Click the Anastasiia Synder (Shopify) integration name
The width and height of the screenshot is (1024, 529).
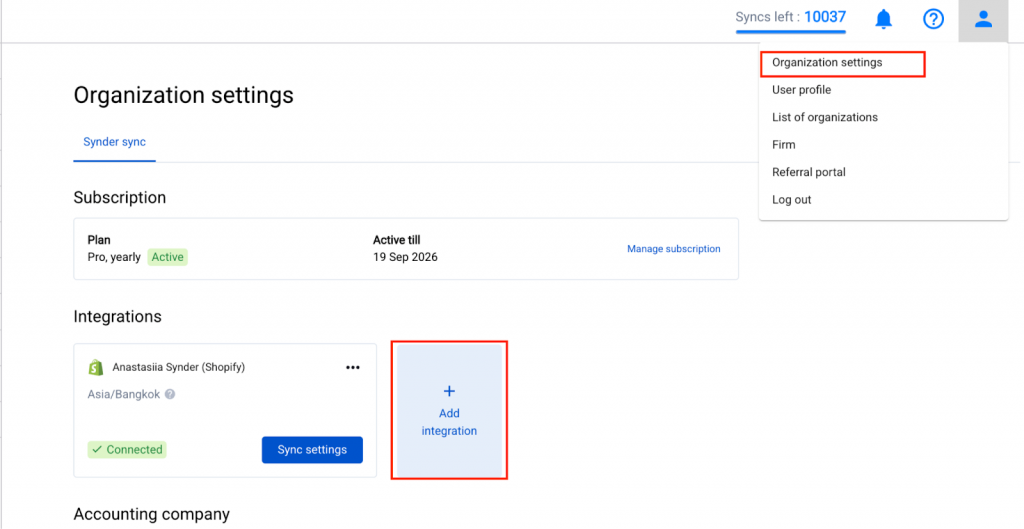pyautogui.click(x=178, y=367)
